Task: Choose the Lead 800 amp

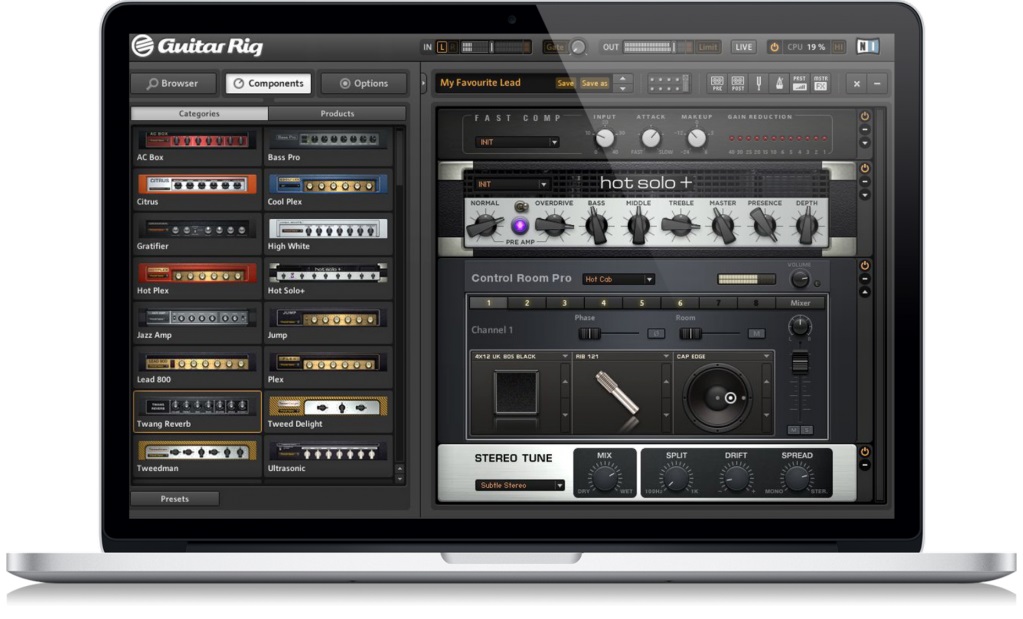Action: coord(197,368)
